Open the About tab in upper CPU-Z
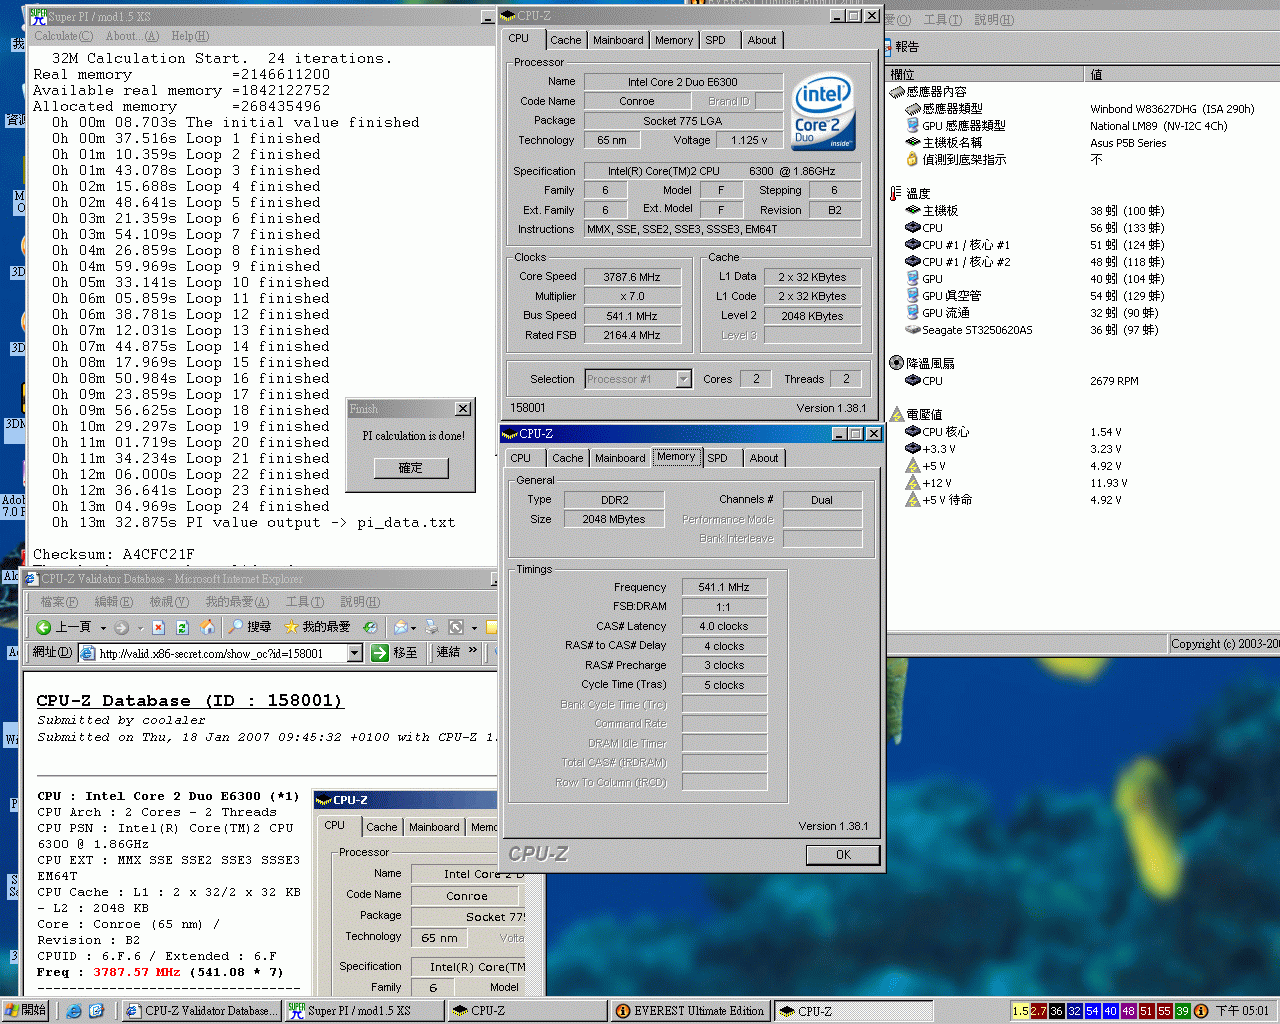 (762, 40)
